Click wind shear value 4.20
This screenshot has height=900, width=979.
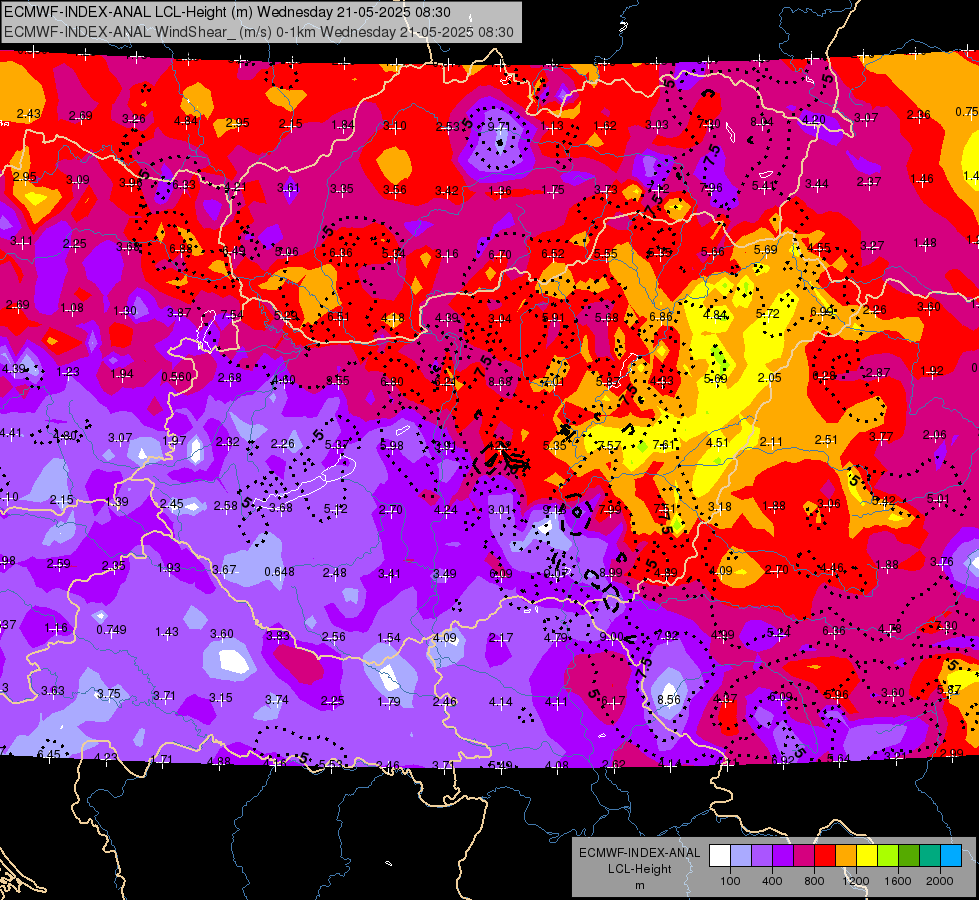click(814, 119)
